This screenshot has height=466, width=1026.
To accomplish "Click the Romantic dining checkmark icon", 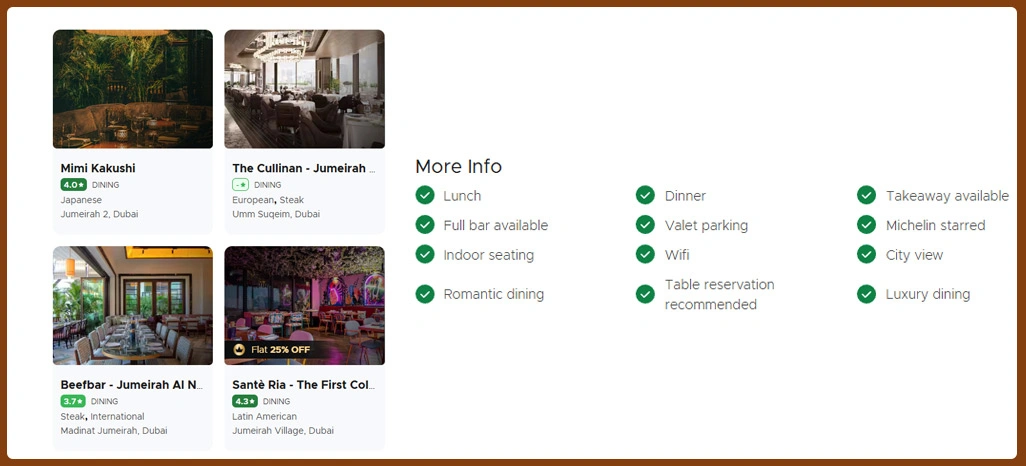I will point(425,294).
